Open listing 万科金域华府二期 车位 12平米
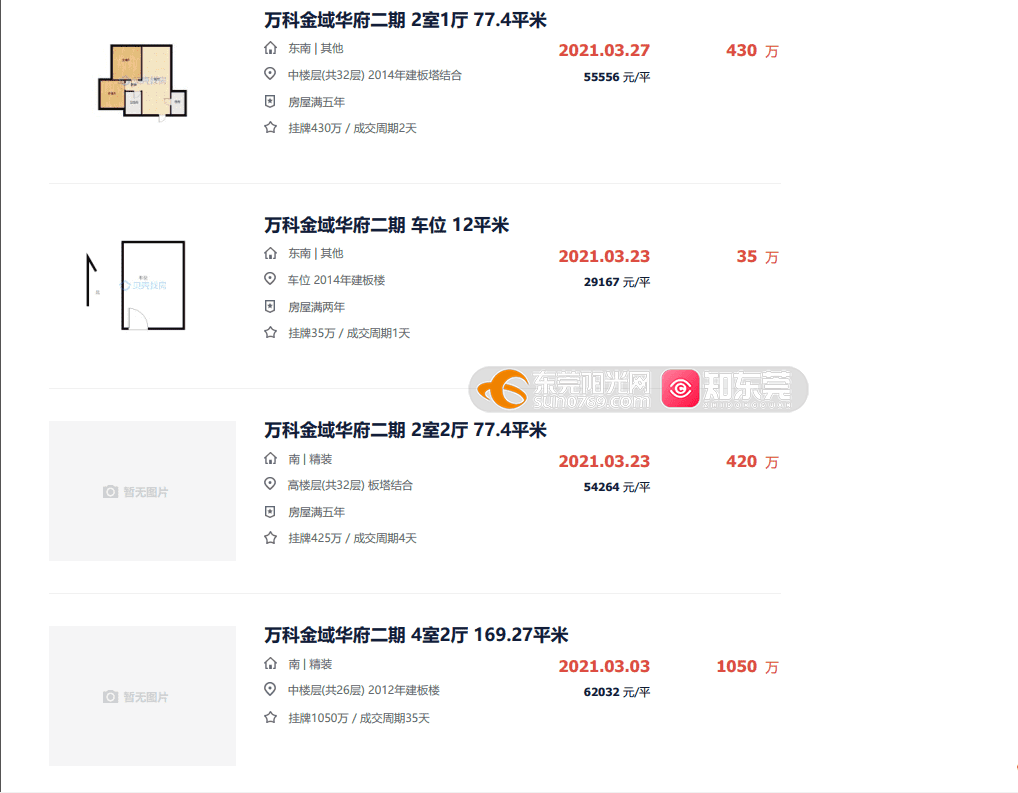The height and width of the screenshot is (793, 1018). tap(386, 225)
